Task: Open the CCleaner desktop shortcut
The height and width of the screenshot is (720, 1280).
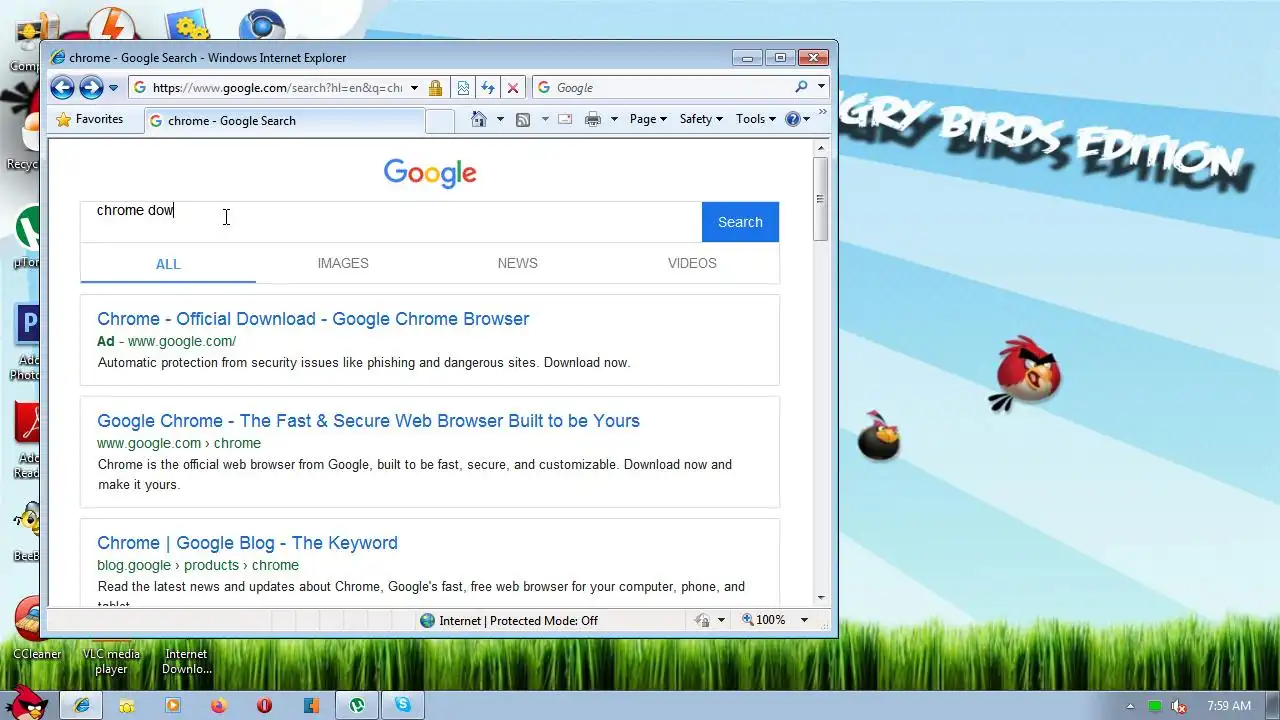Action: (36, 628)
